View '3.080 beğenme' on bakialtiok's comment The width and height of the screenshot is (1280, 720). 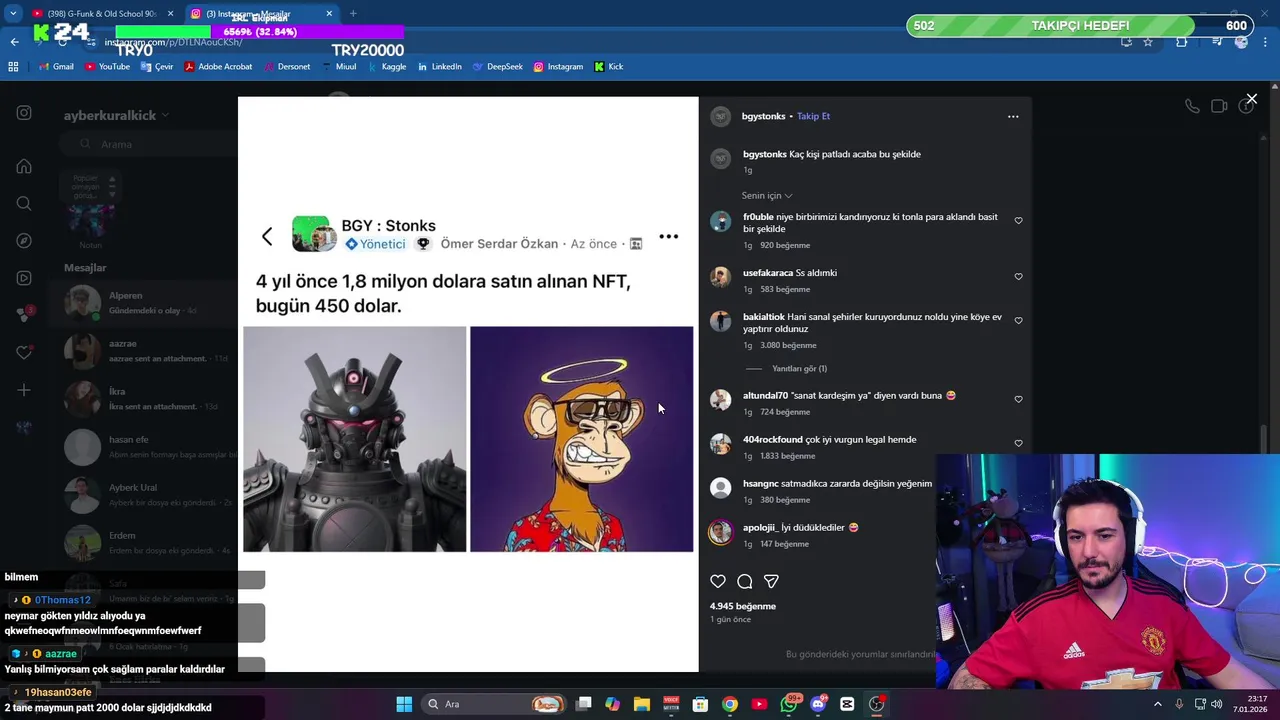tap(787, 345)
